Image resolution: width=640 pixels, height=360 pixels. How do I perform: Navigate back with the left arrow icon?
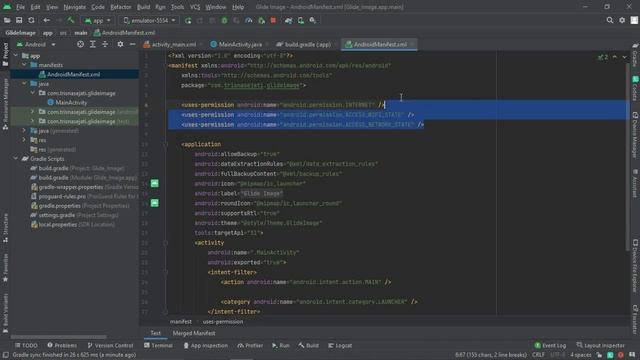(47, 20)
